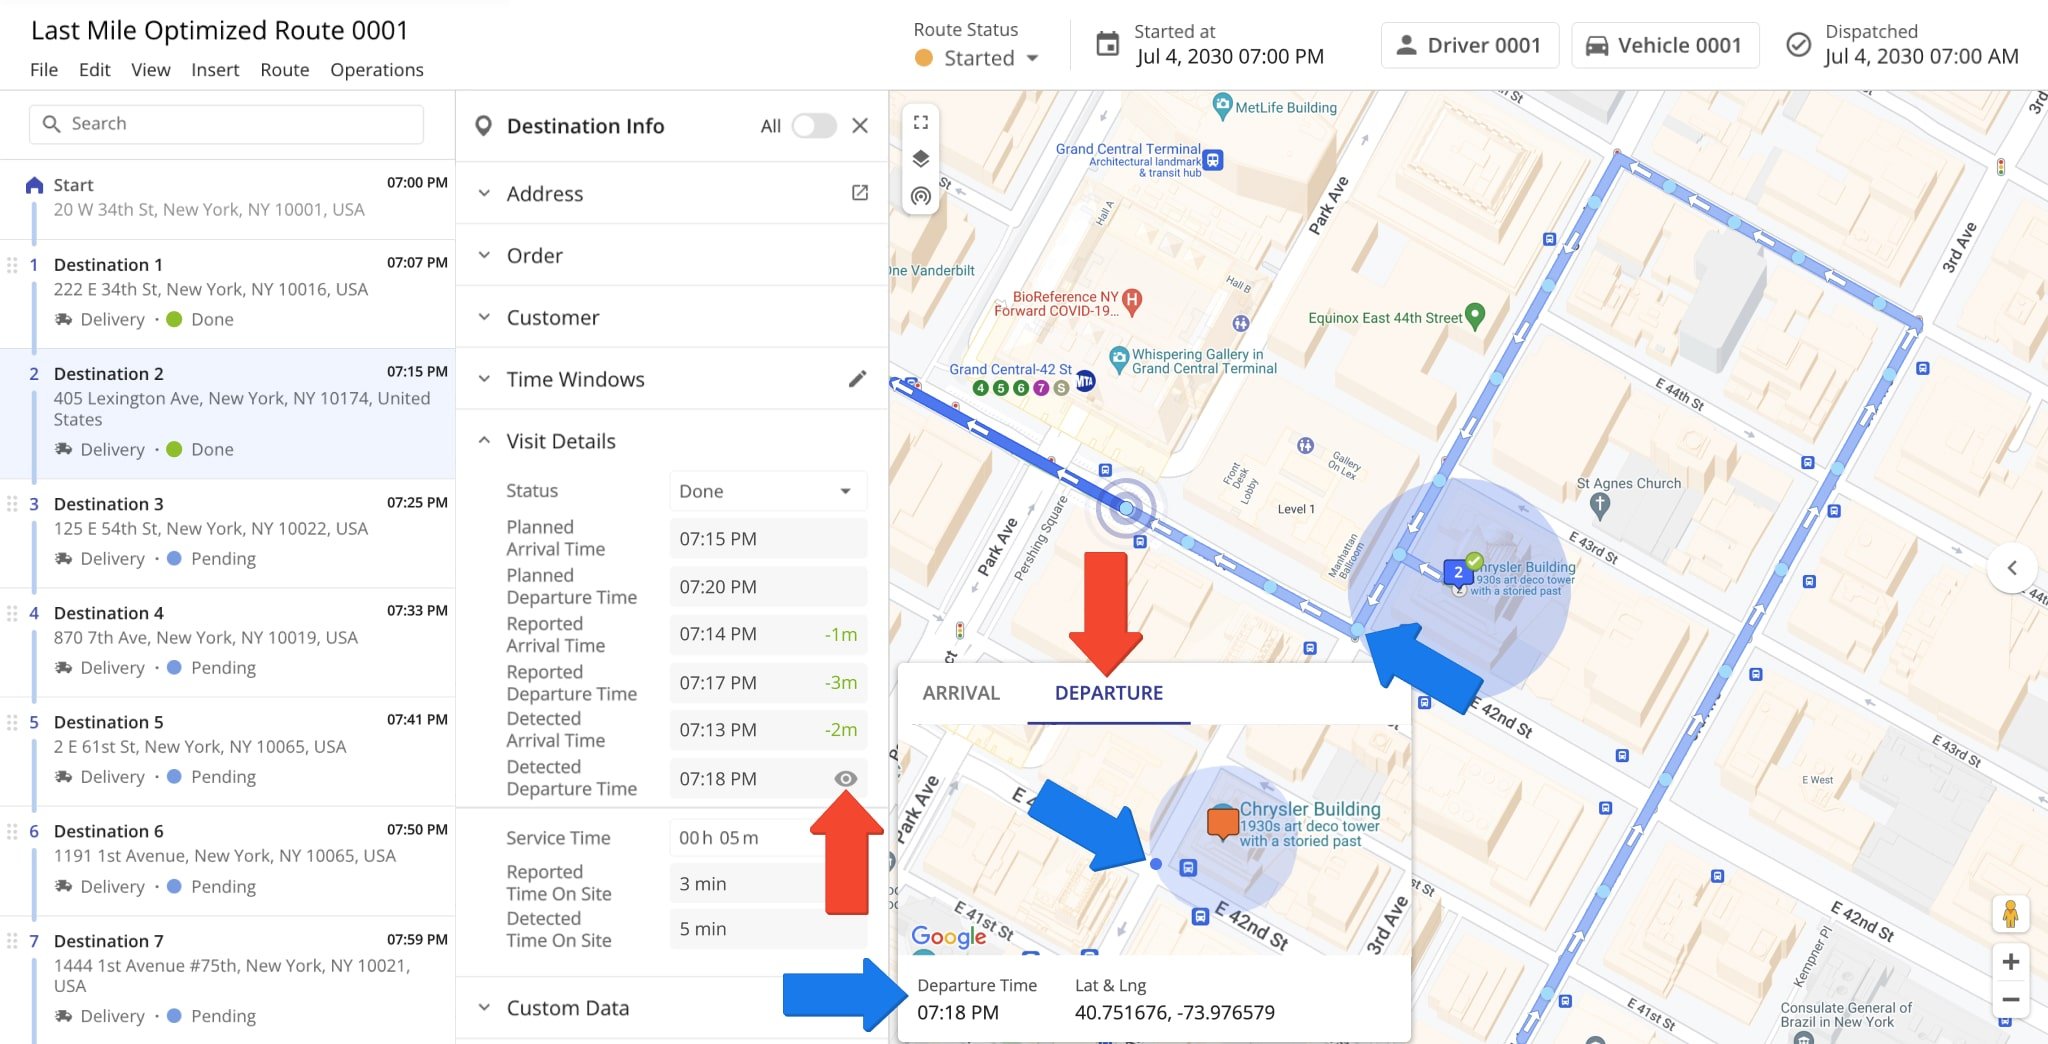Image resolution: width=2048 pixels, height=1044 pixels.
Task: Click the Reported Departure Time 07:17 PM field
Action: (x=767, y=683)
